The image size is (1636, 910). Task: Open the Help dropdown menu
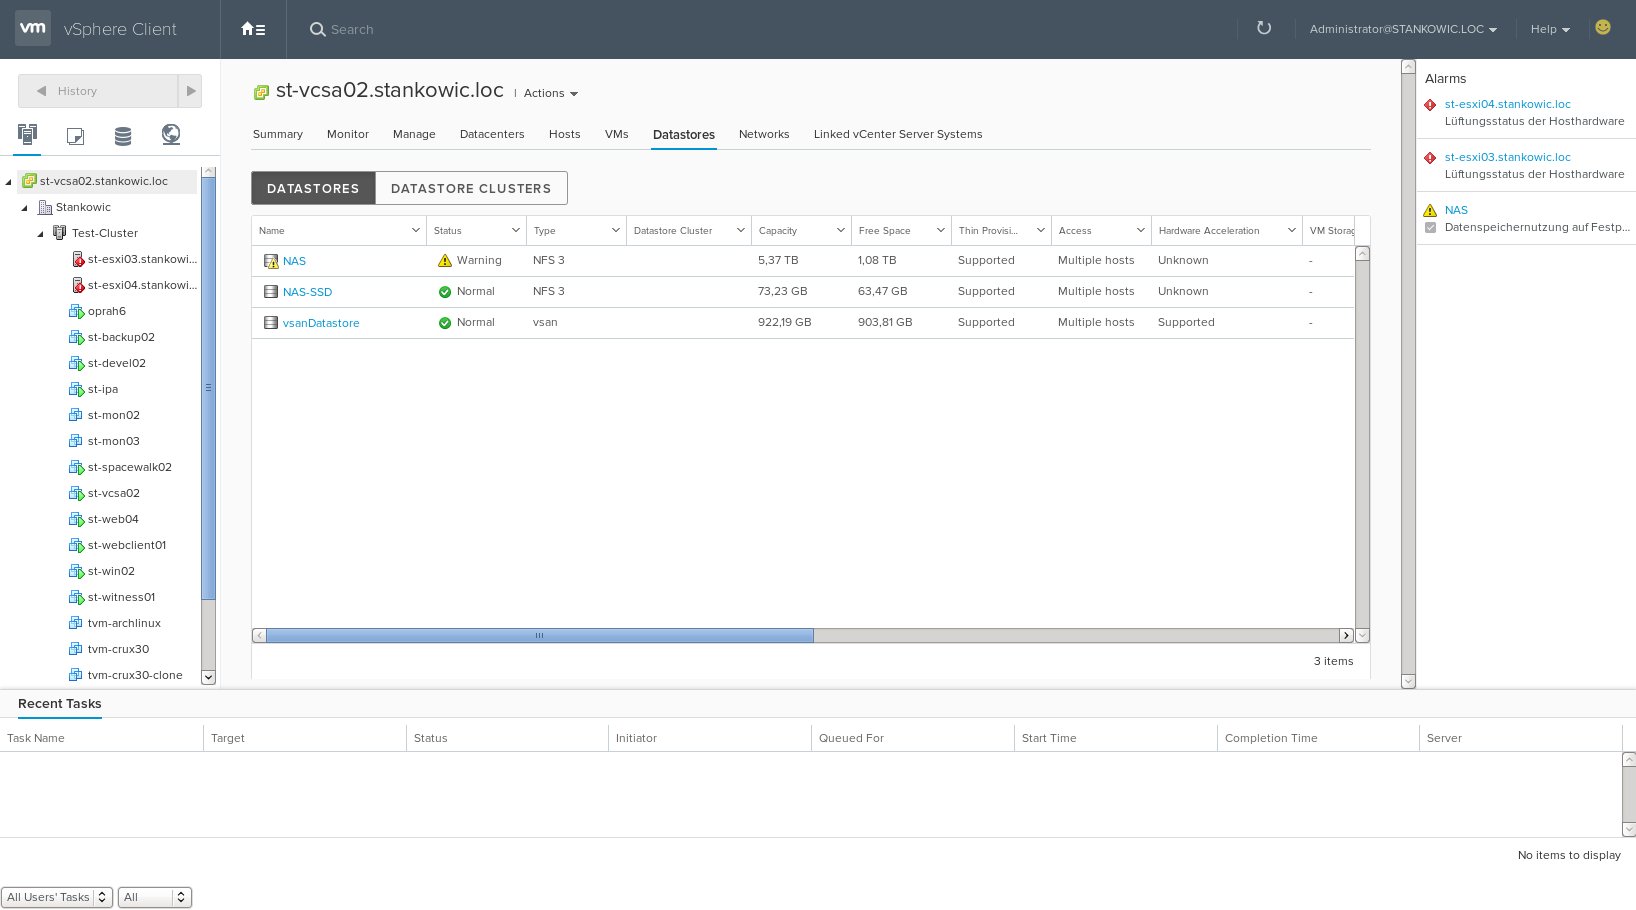tap(1550, 29)
